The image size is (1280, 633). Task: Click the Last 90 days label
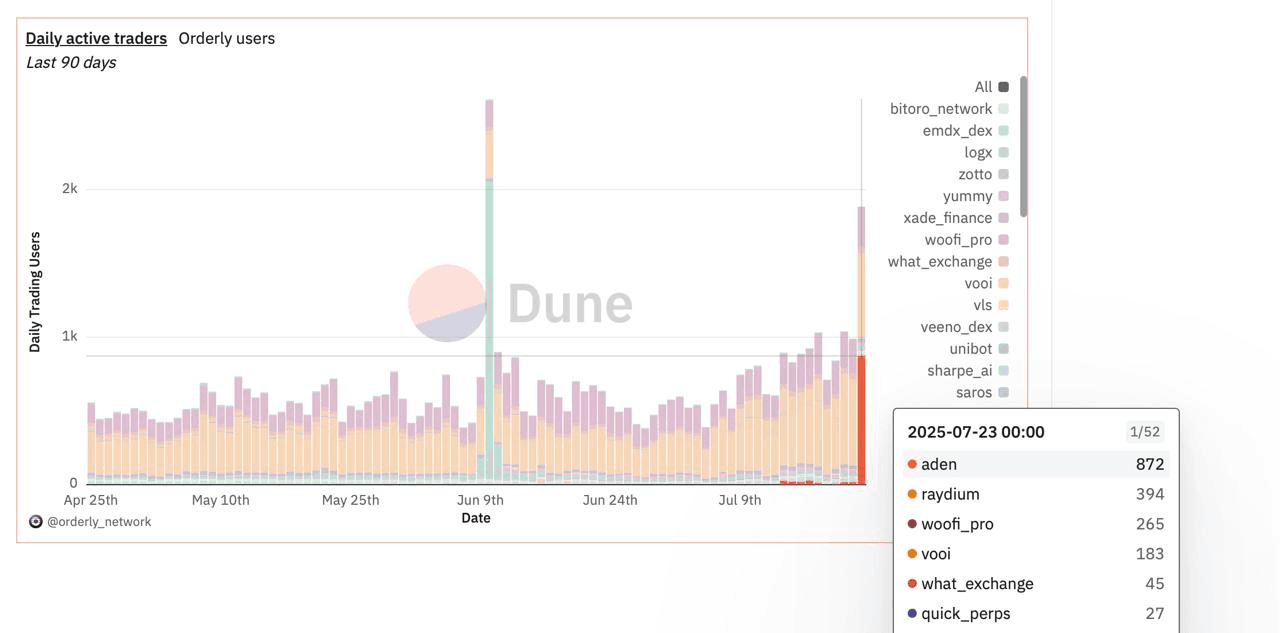[x=71, y=62]
